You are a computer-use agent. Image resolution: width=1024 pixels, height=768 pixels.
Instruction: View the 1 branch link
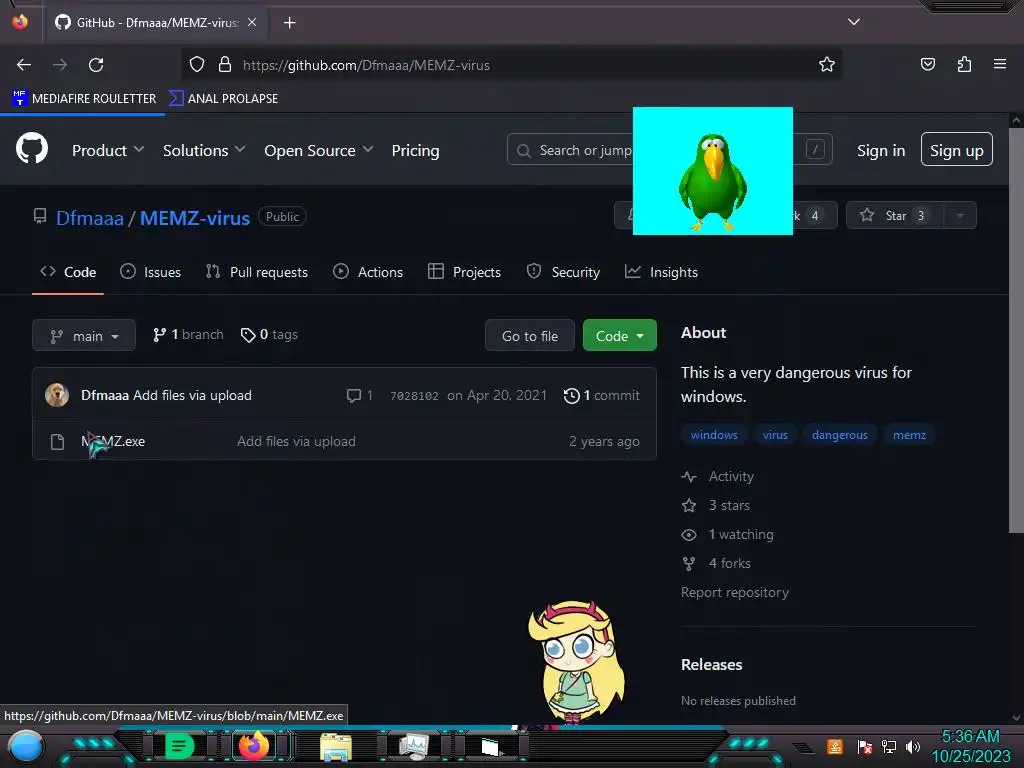(x=188, y=334)
